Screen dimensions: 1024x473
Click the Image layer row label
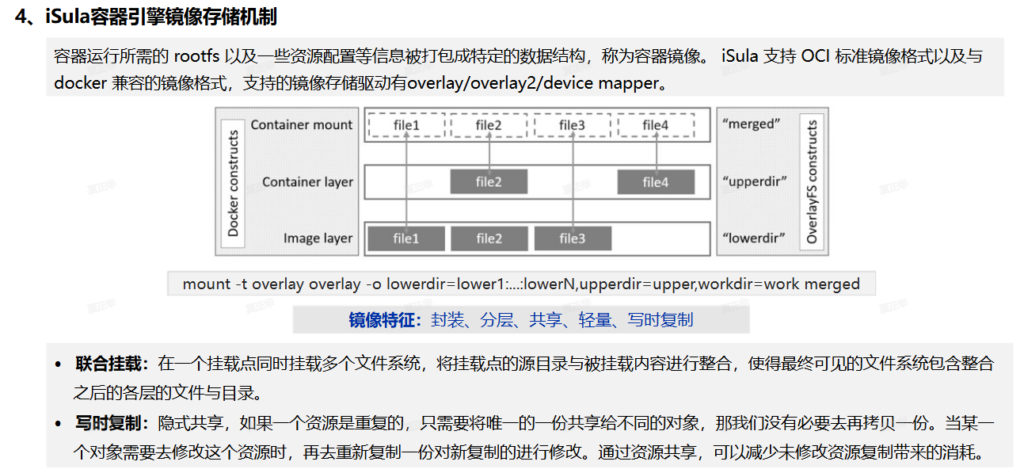point(316,239)
